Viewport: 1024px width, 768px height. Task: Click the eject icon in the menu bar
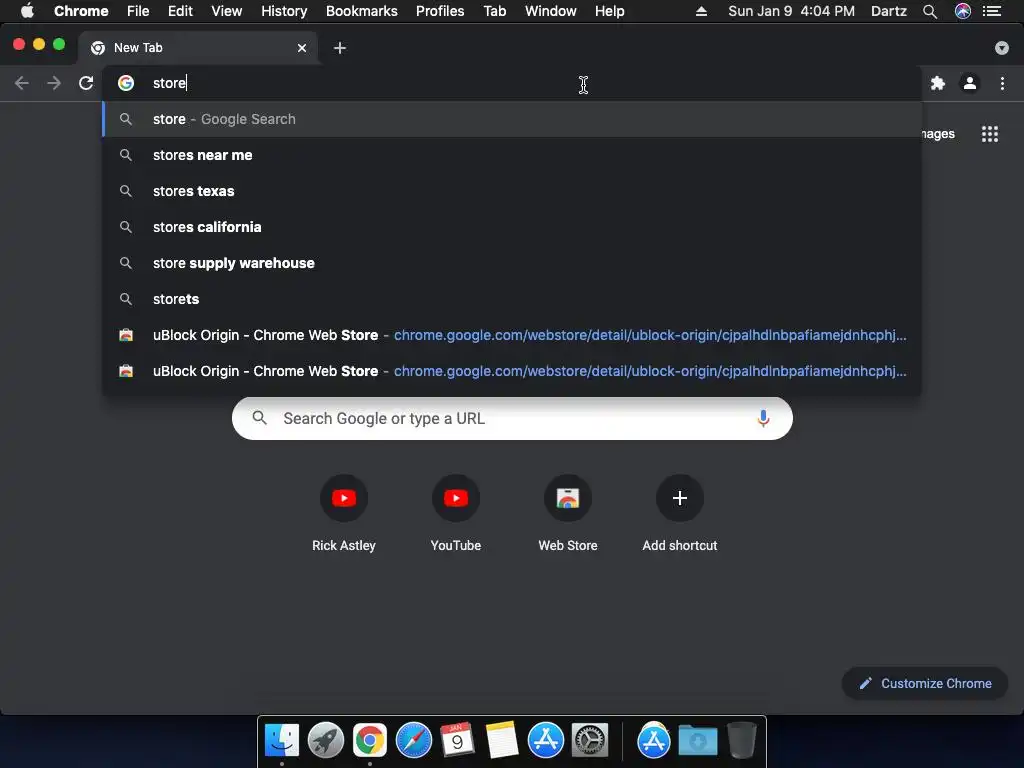pyautogui.click(x=701, y=11)
